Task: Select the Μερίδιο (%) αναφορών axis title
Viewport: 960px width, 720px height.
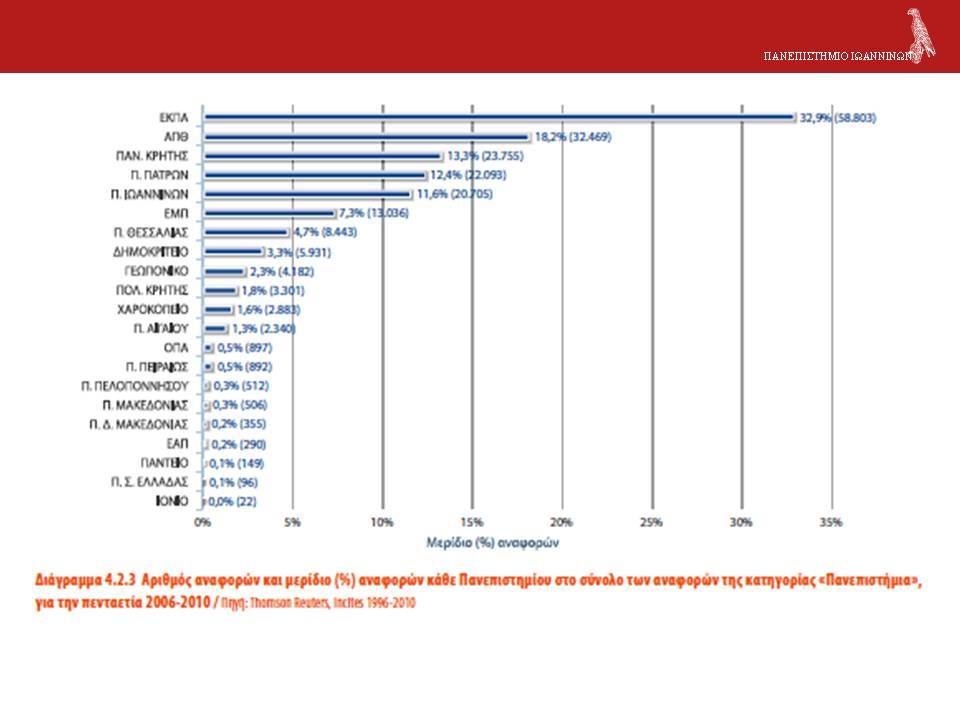Action: [x=492, y=542]
